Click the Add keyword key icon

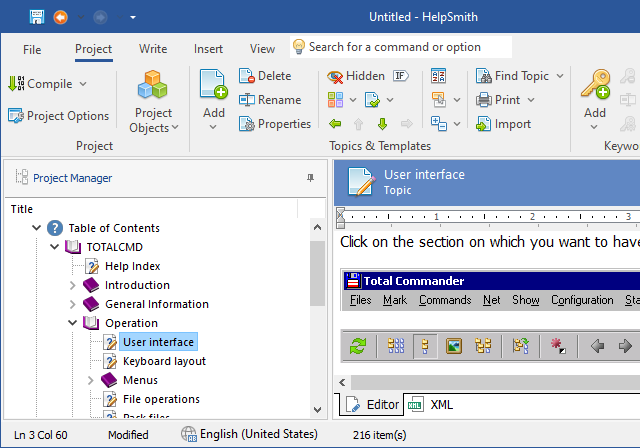pyautogui.click(x=596, y=84)
